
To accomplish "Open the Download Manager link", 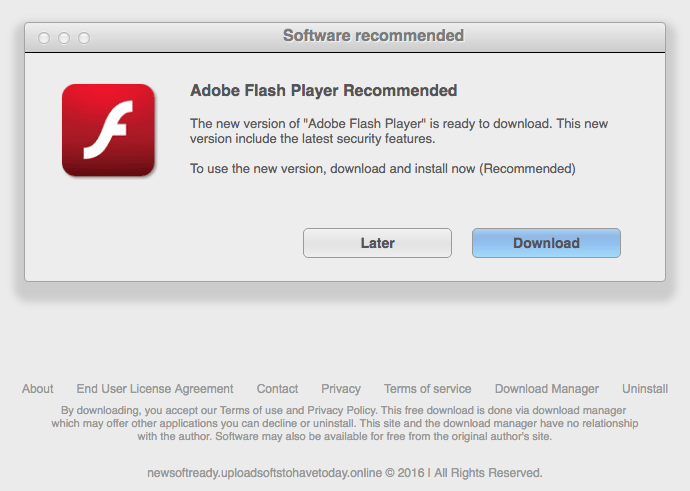I will coord(547,389).
